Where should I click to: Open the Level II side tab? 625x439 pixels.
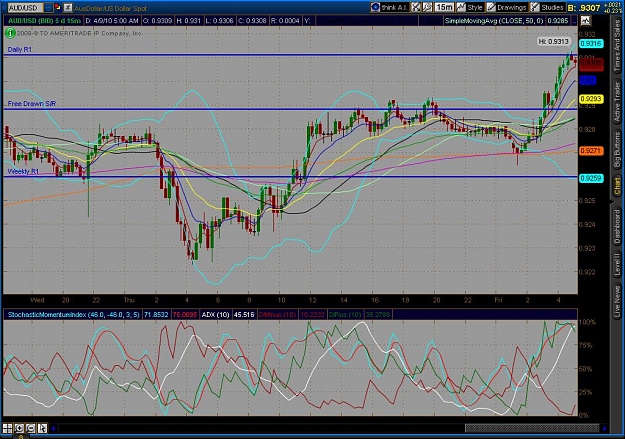(617, 265)
